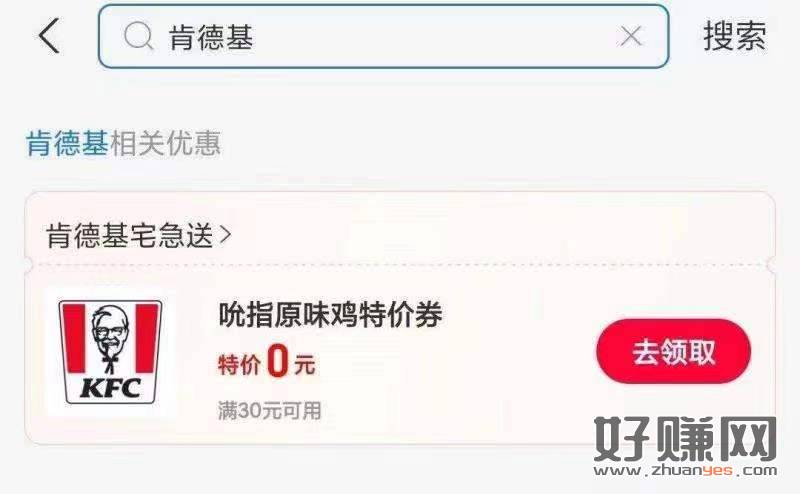The image size is (800, 494).
Task: Click the red 特价 label
Action: (x=239, y=365)
